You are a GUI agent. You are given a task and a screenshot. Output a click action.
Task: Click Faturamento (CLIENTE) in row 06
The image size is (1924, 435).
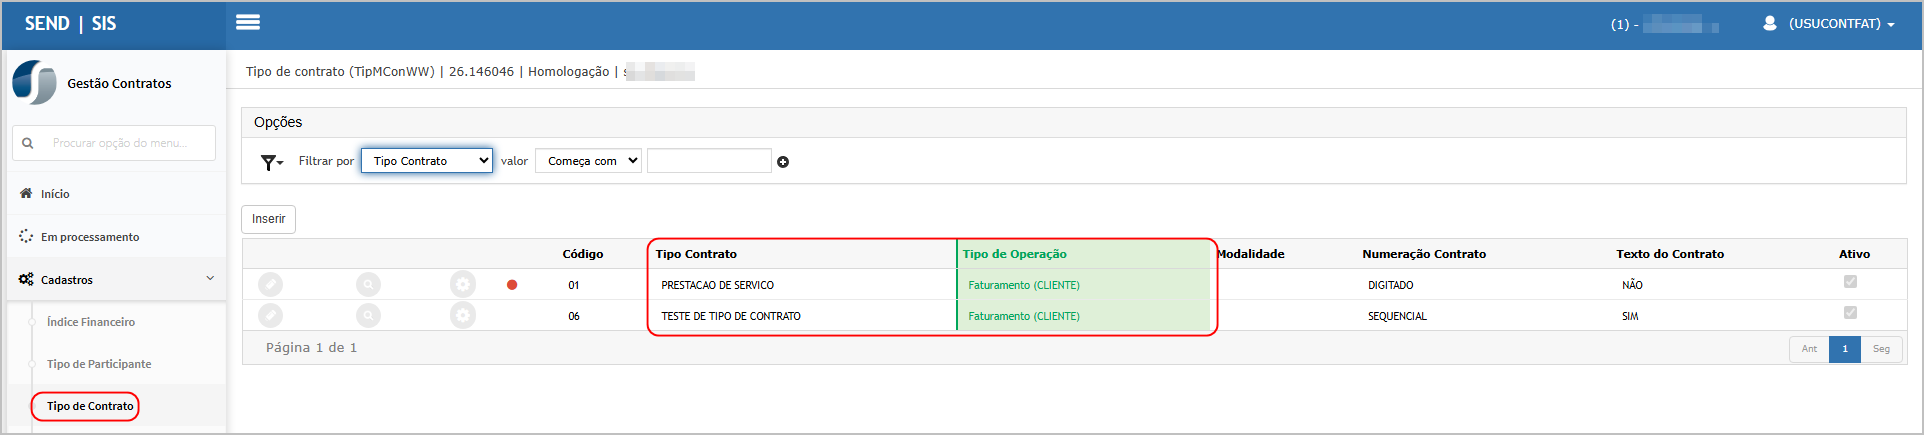tap(1024, 316)
